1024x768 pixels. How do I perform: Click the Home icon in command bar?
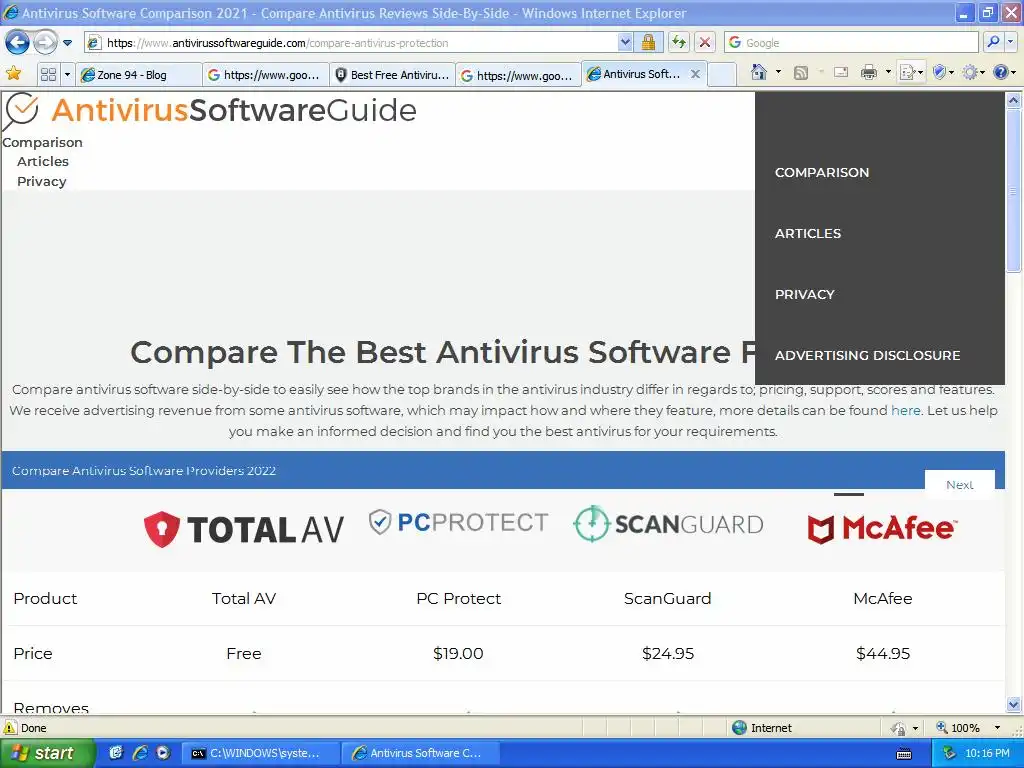pos(759,72)
